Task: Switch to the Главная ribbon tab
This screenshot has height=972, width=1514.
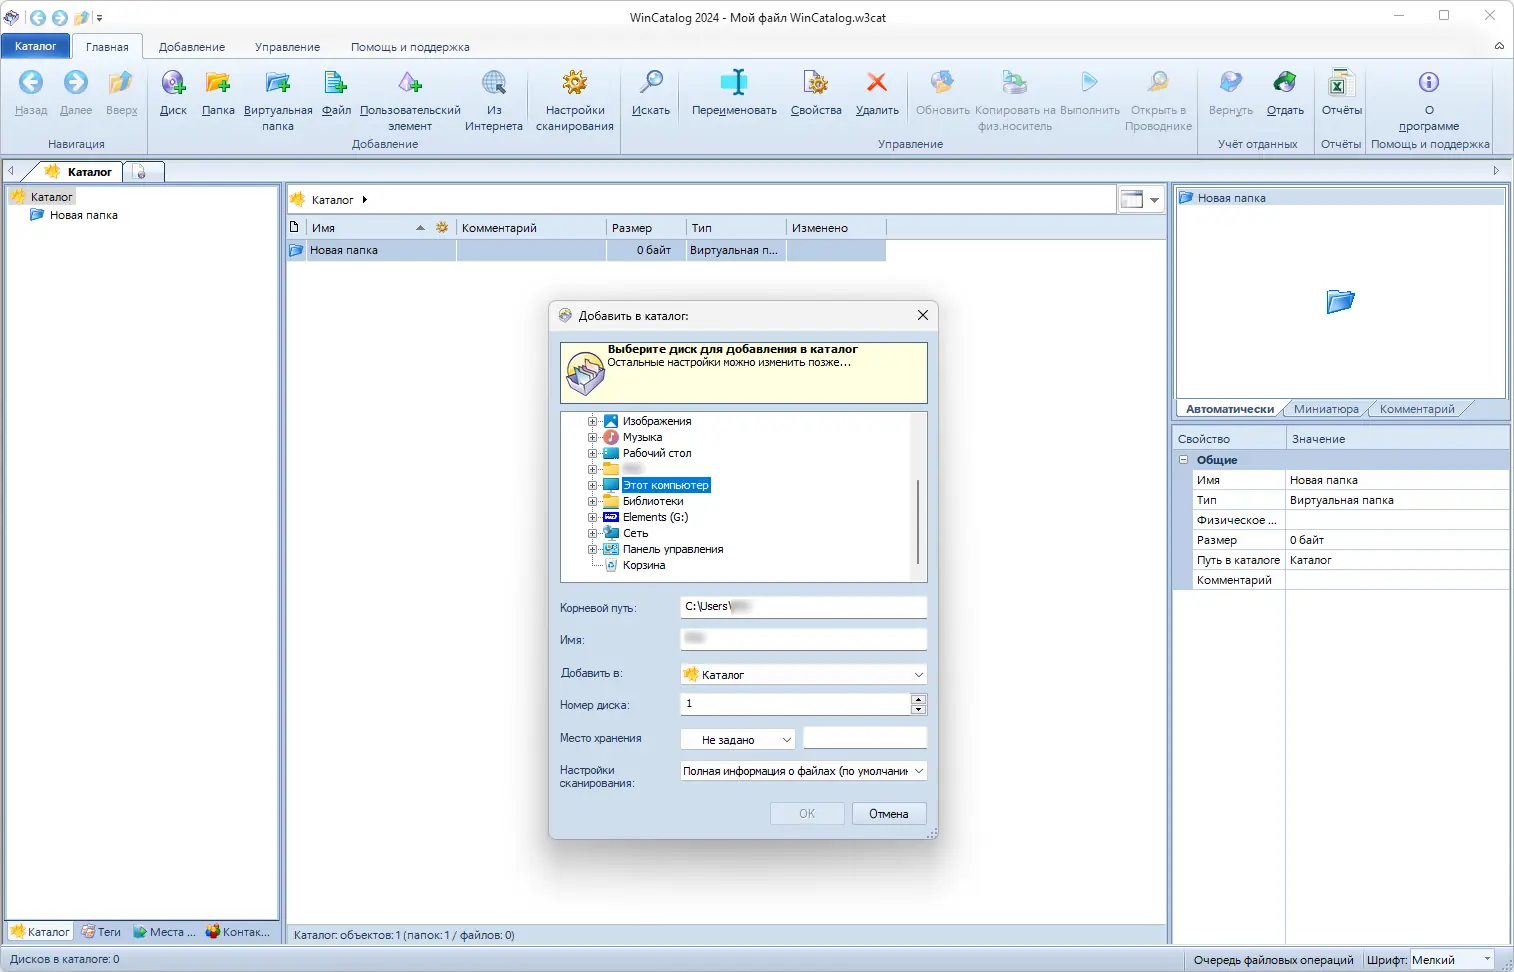Action: (x=107, y=47)
